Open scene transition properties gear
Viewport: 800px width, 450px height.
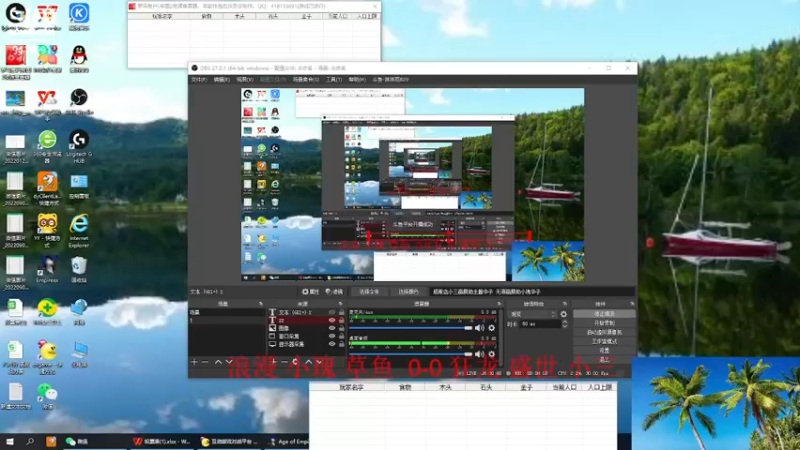pyautogui.click(x=563, y=314)
